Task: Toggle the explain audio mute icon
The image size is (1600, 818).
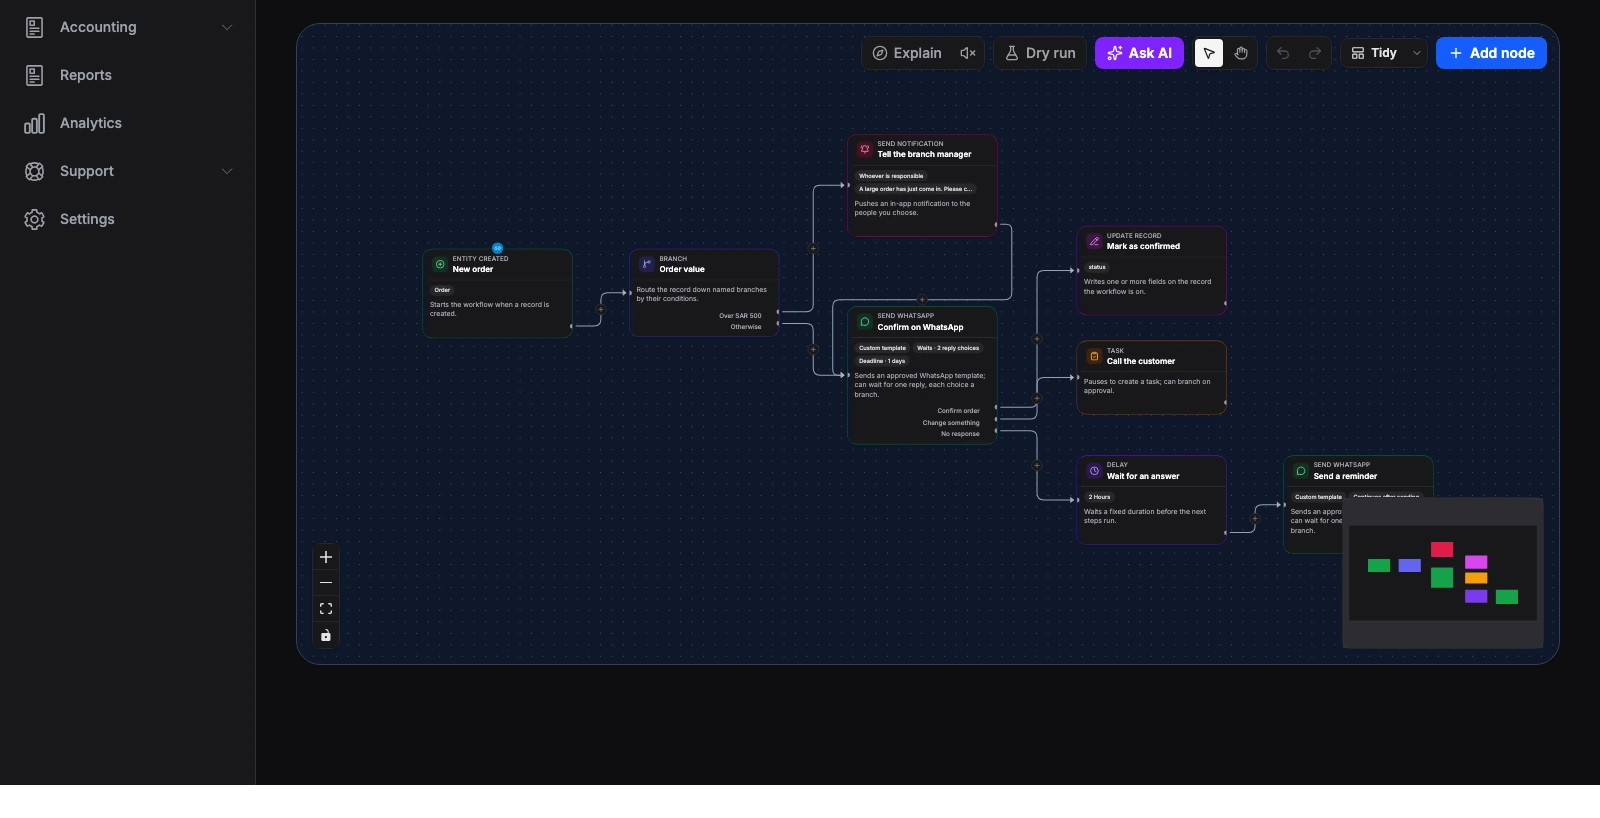Action: pyautogui.click(x=968, y=53)
